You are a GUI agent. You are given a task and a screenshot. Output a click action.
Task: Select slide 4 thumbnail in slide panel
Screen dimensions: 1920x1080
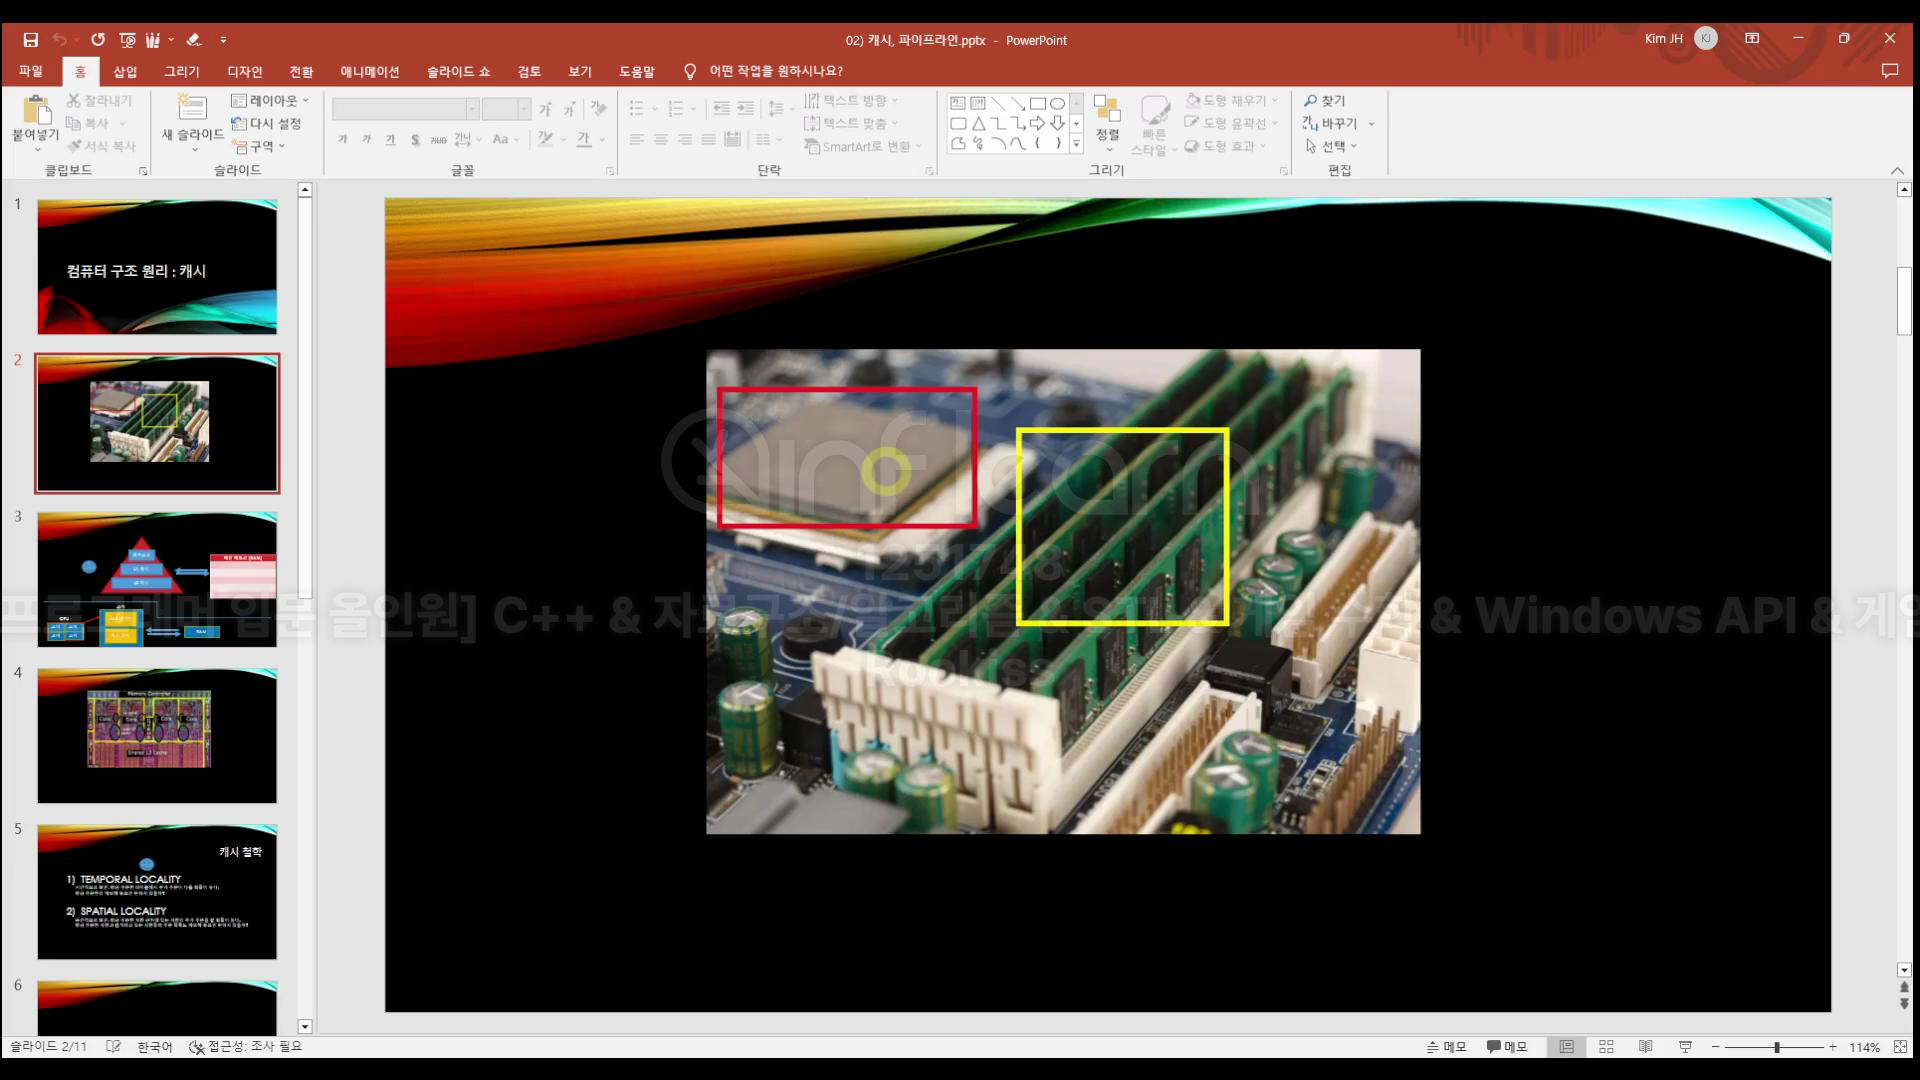coord(157,735)
